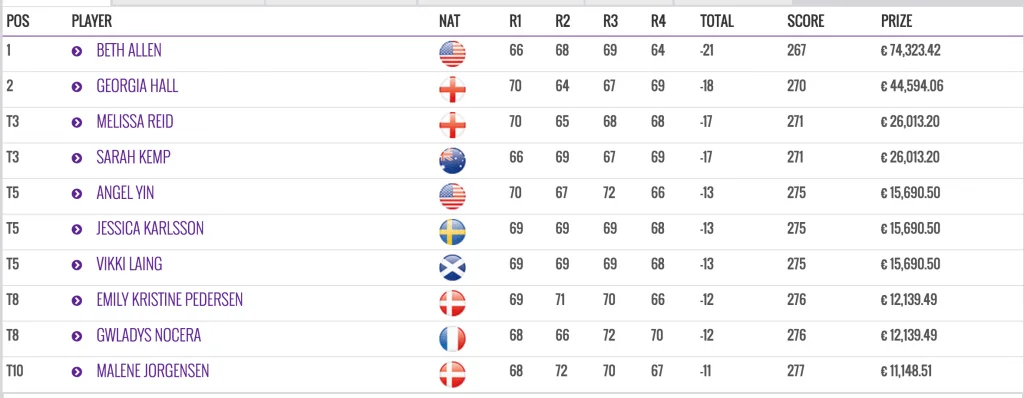Expand Vikki Laing's row with the purple arrow
Image resolution: width=1024 pixels, height=398 pixels.
(x=77, y=265)
